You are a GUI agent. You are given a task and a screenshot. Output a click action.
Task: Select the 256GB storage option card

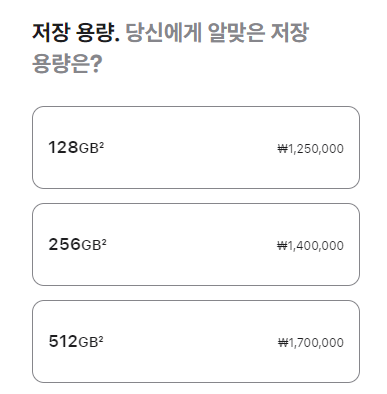(x=196, y=244)
